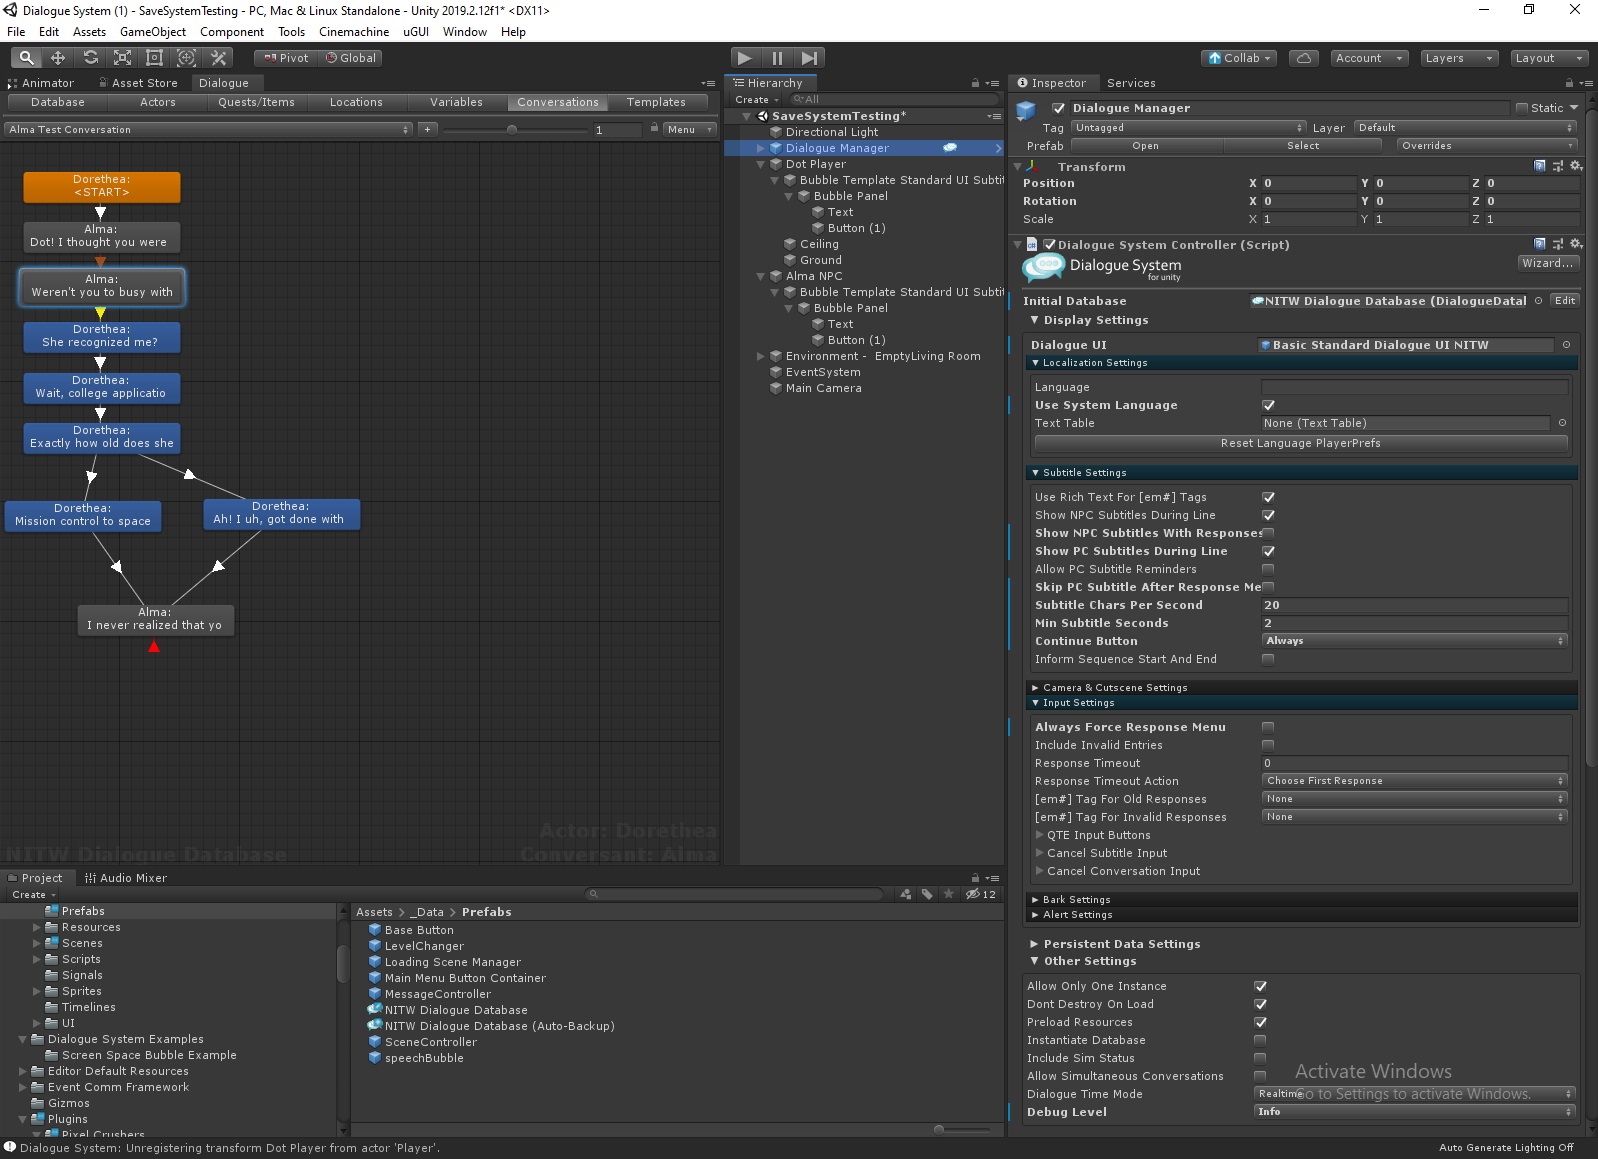This screenshot has width=1598, height=1159.
Task: Click the Pause button
Action: 777,58
